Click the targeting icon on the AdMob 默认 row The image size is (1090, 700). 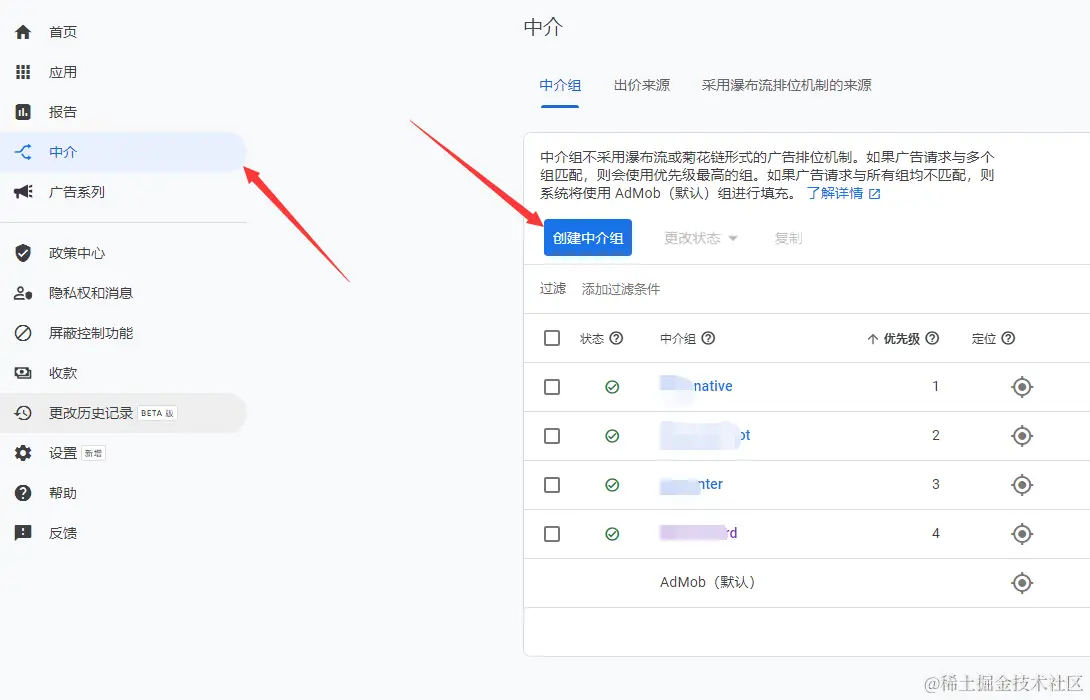[1021, 582]
